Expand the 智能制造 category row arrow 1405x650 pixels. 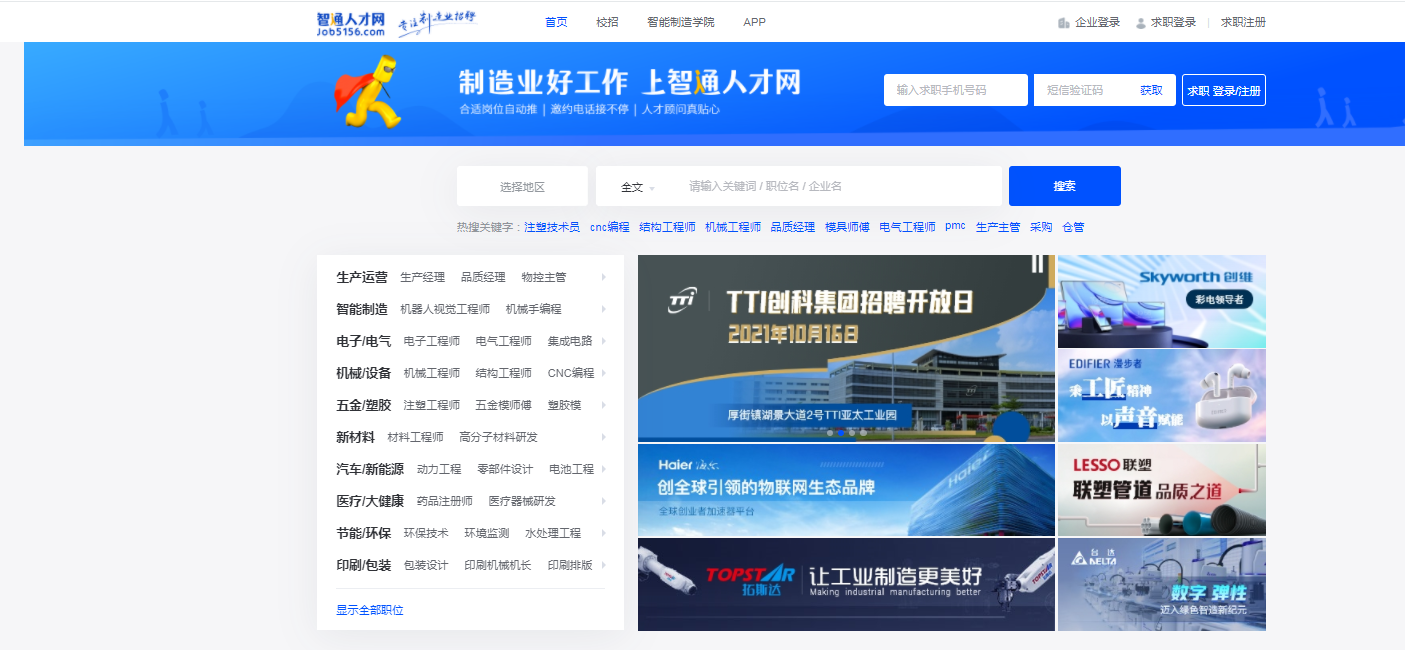click(604, 309)
